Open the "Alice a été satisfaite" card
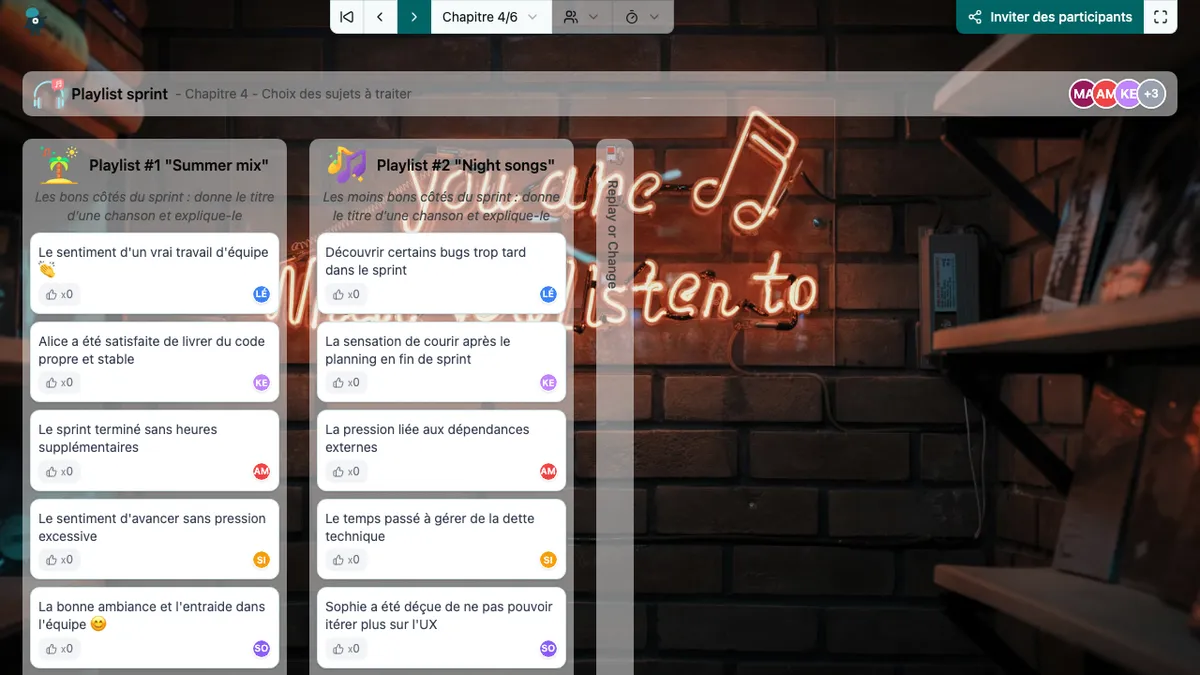The width and height of the screenshot is (1200, 675). [x=152, y=350]
